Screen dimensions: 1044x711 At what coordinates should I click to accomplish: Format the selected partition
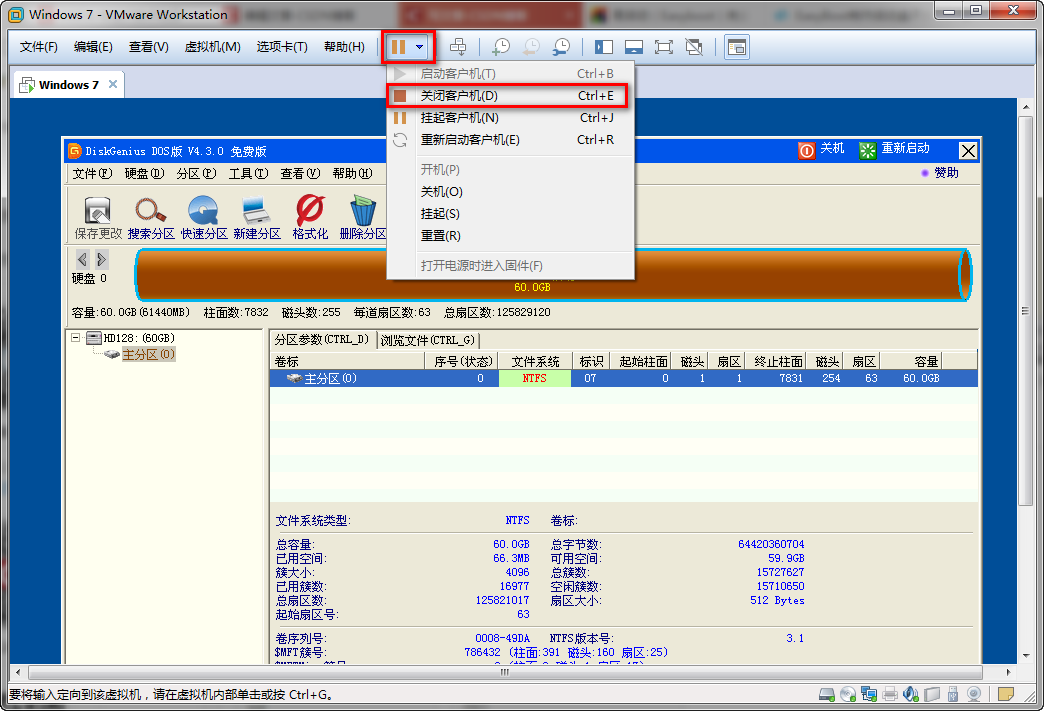[310, 216]
